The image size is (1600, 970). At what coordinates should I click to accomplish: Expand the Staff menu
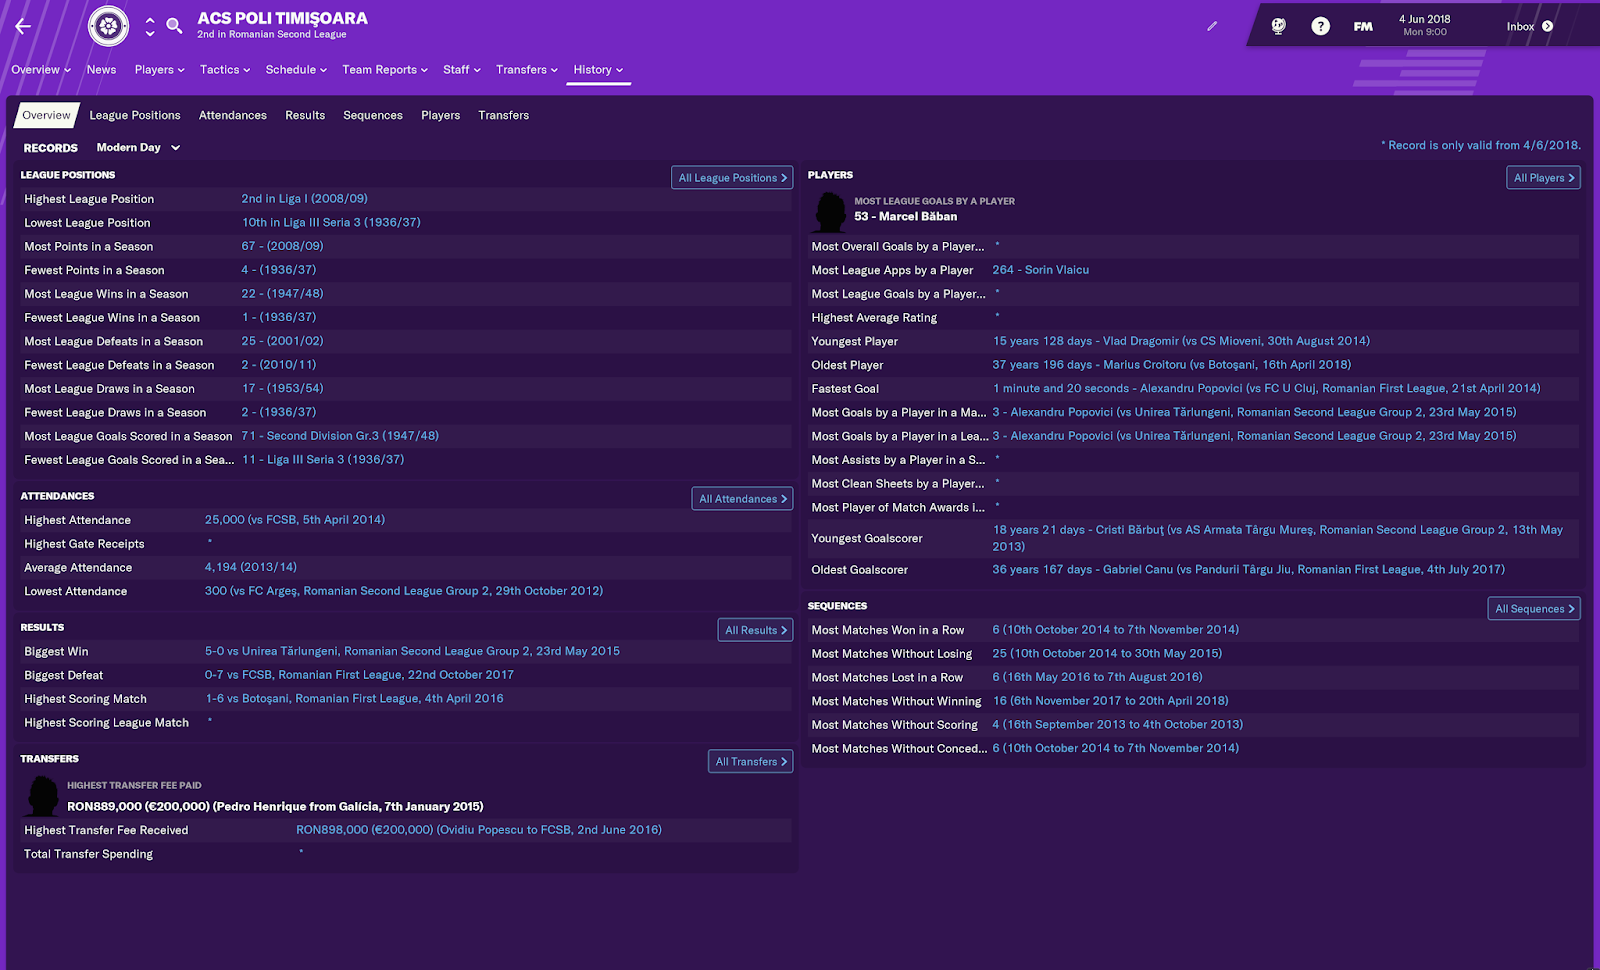coord(462,70)
